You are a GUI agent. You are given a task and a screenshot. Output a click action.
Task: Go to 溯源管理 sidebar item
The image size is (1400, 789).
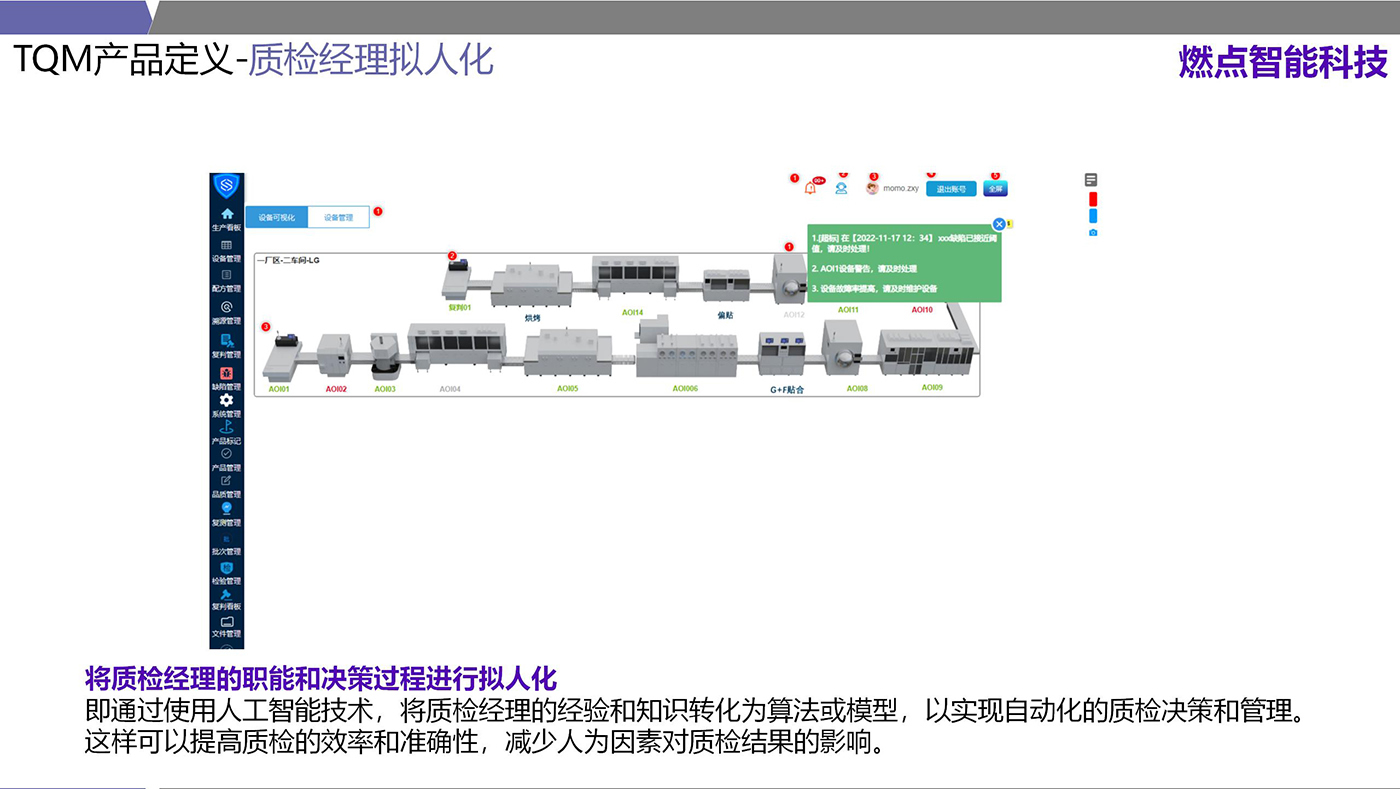[x=227, y=308]
